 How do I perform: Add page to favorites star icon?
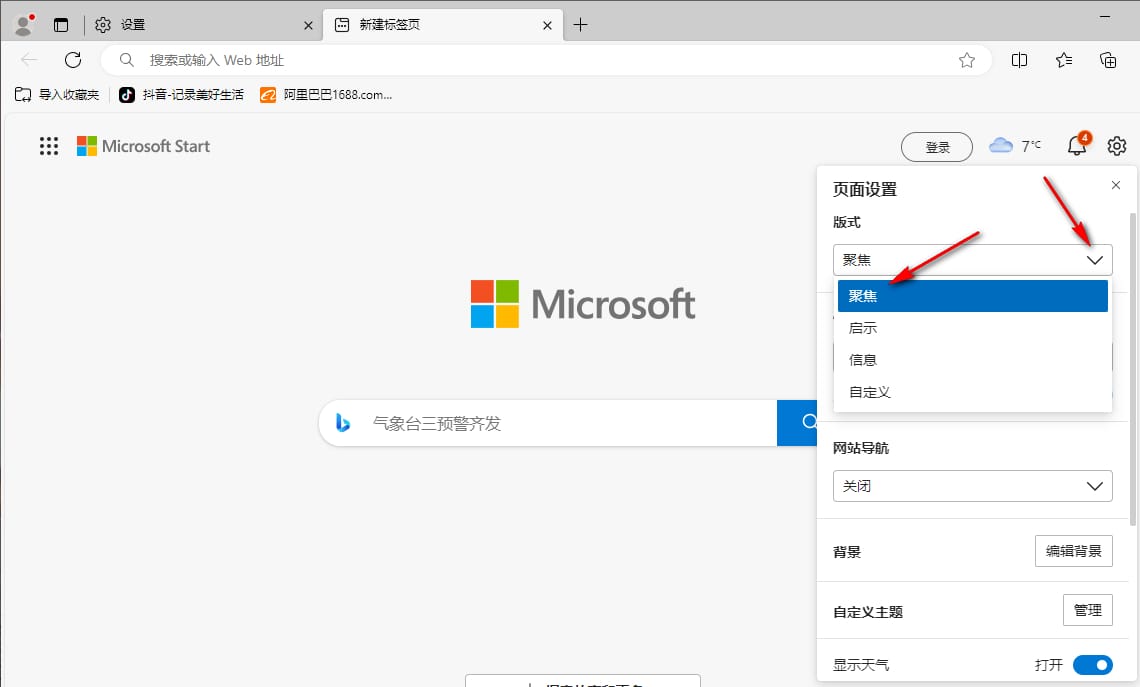[x=966, y=60]
